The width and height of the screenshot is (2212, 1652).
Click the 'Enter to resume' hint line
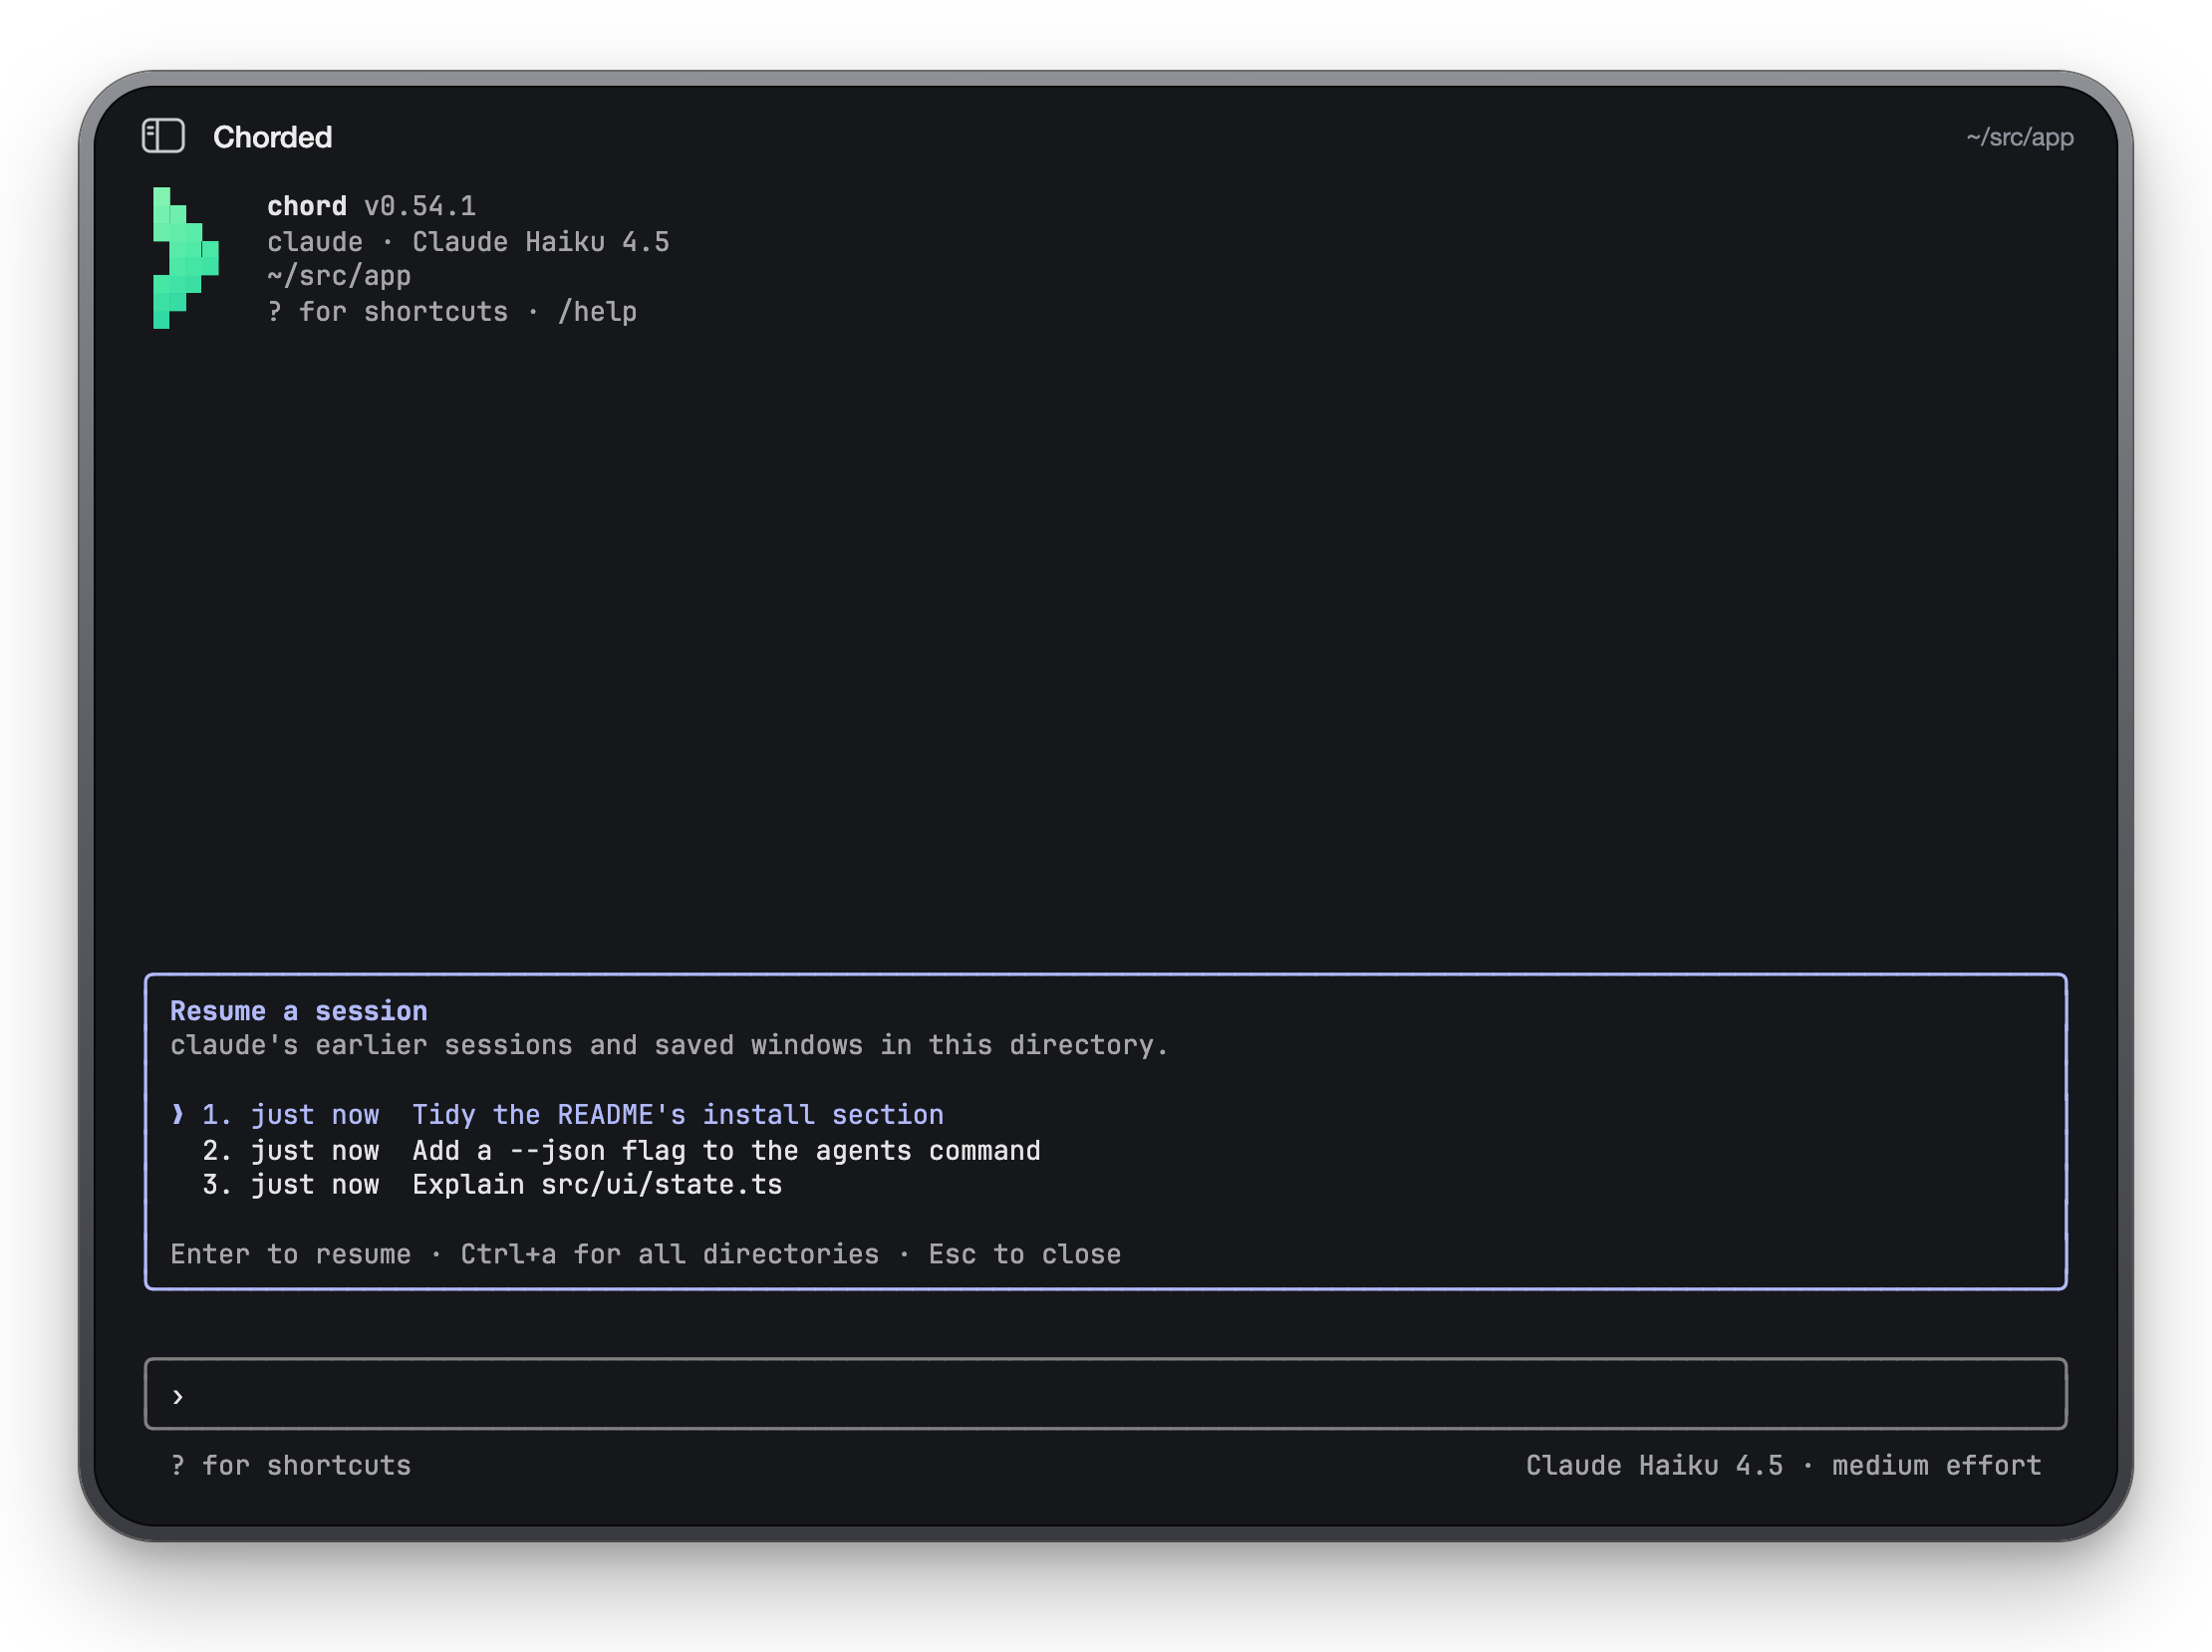pos(645,1254)
